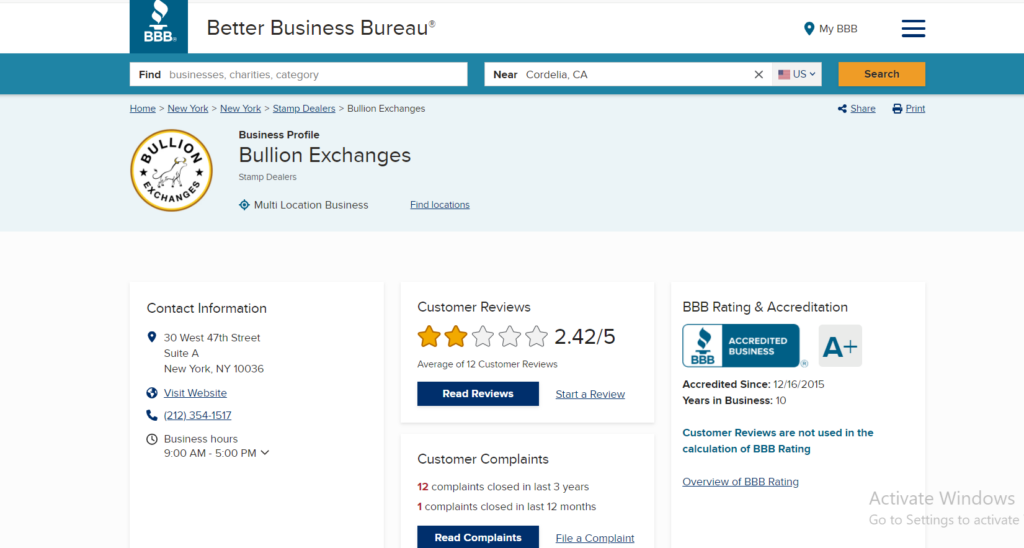Click the My BBB label

(x=839, y=29)
